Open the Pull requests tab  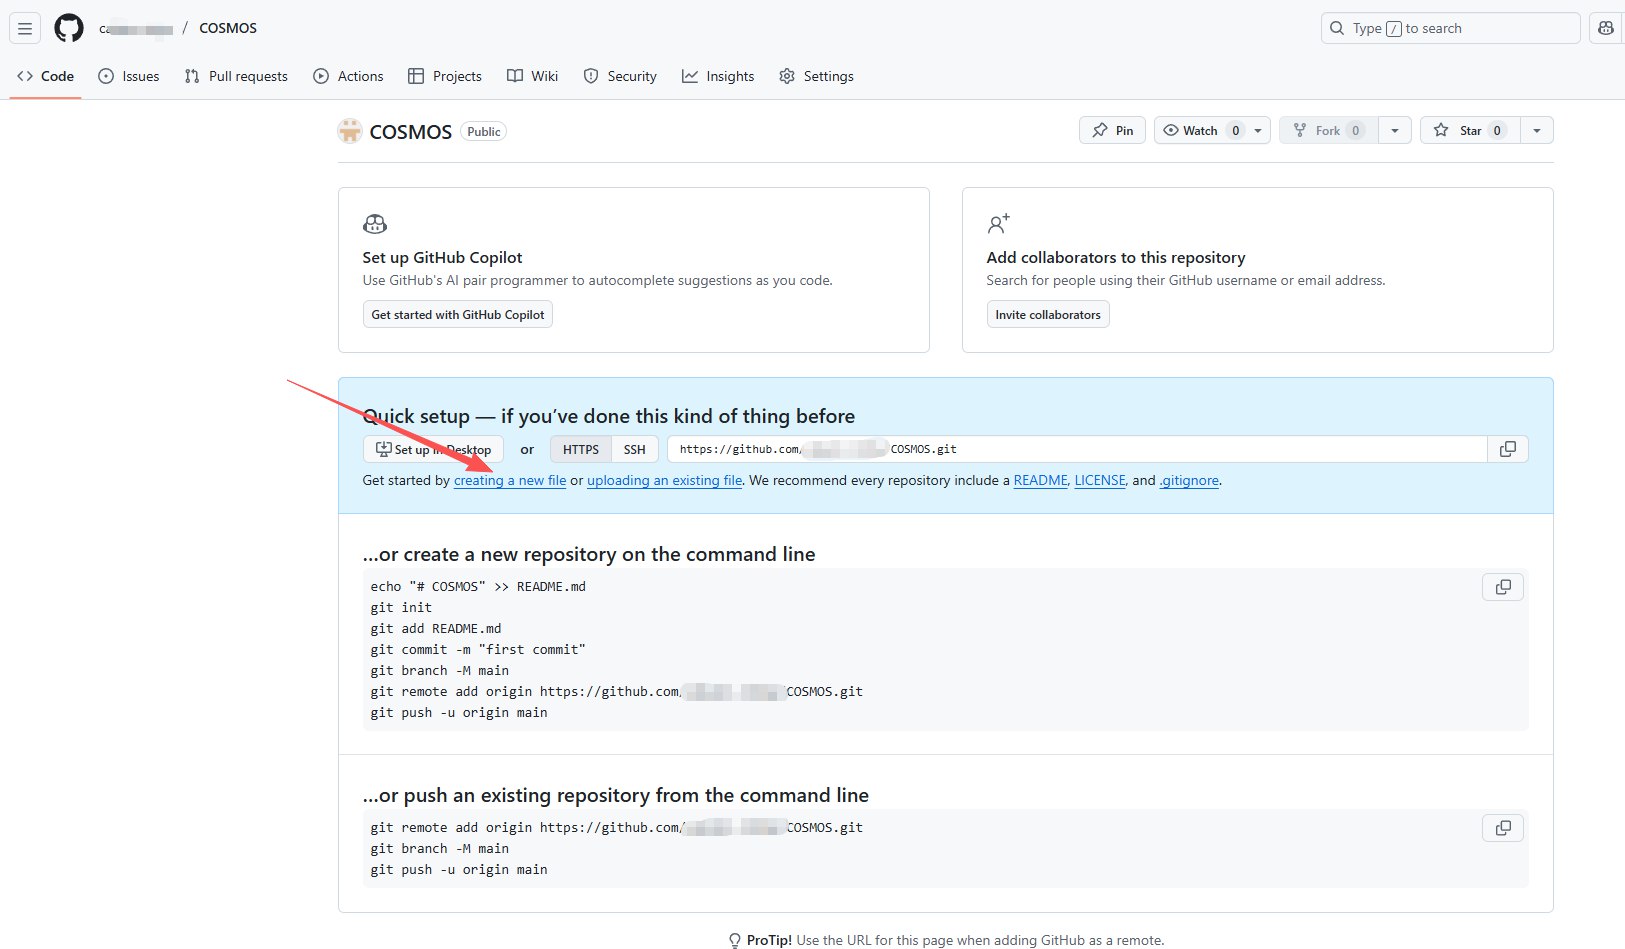[236, 76]
